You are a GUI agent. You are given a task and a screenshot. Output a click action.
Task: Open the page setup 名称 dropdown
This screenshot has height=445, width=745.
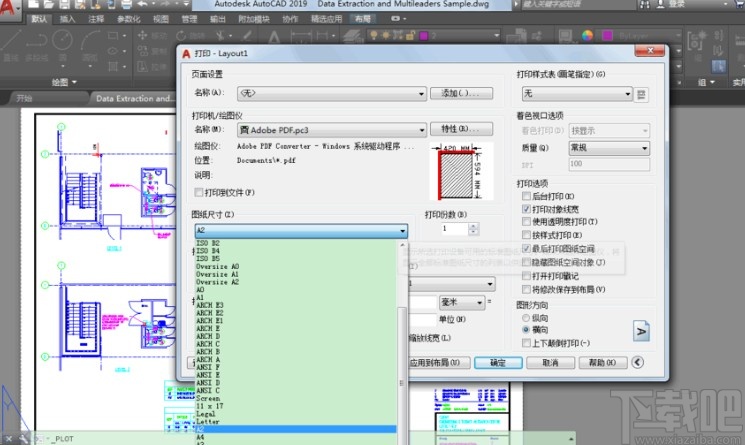tap(332, 94)
